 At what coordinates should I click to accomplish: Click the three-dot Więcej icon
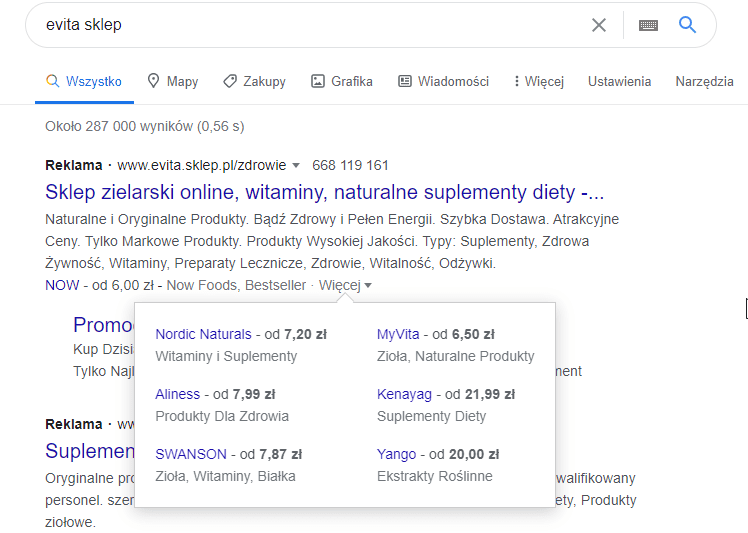click(x=517, y=81)
